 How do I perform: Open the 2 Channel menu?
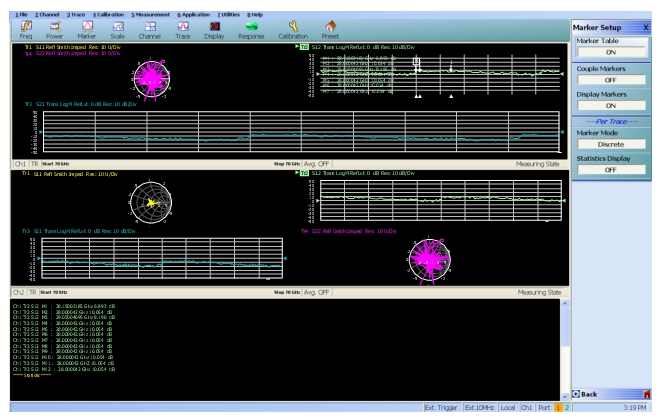[47, 15]
